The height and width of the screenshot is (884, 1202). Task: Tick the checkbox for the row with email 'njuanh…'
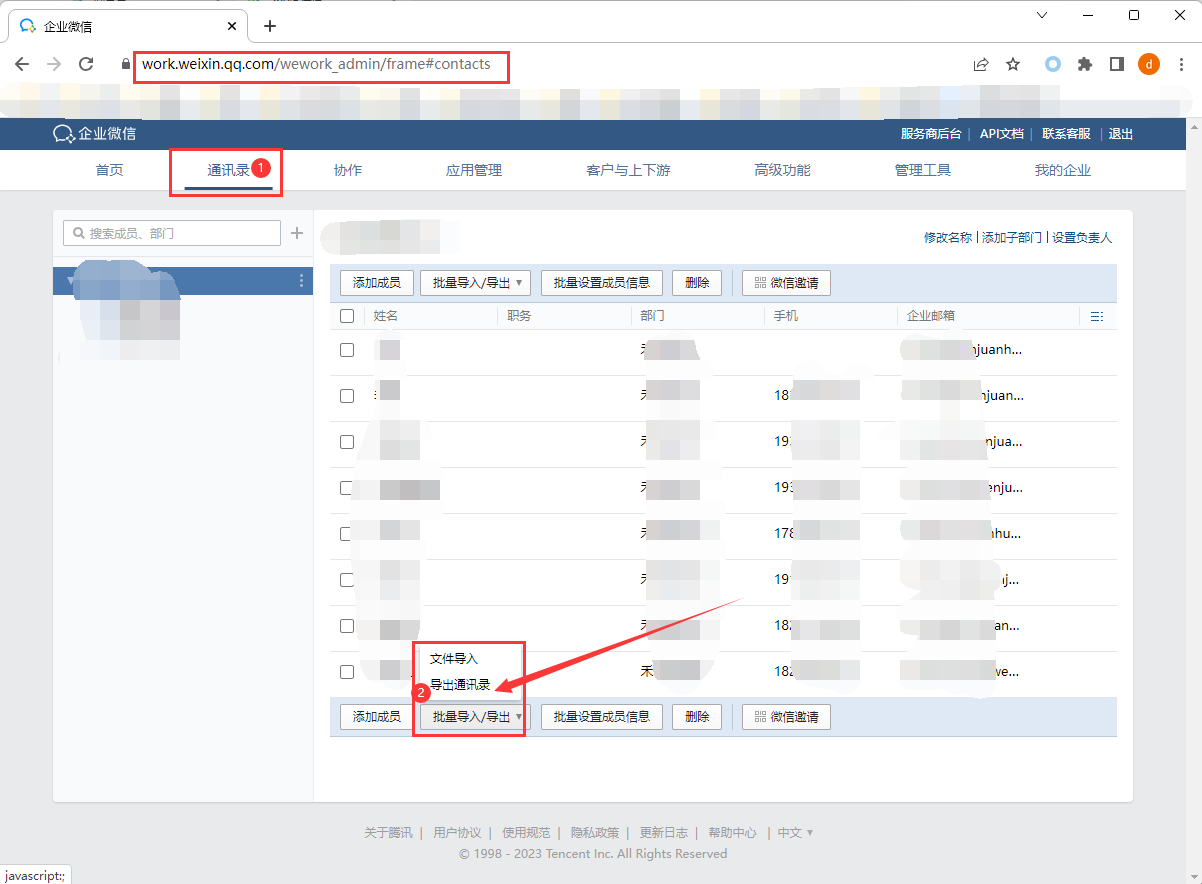tap(347, 350)
